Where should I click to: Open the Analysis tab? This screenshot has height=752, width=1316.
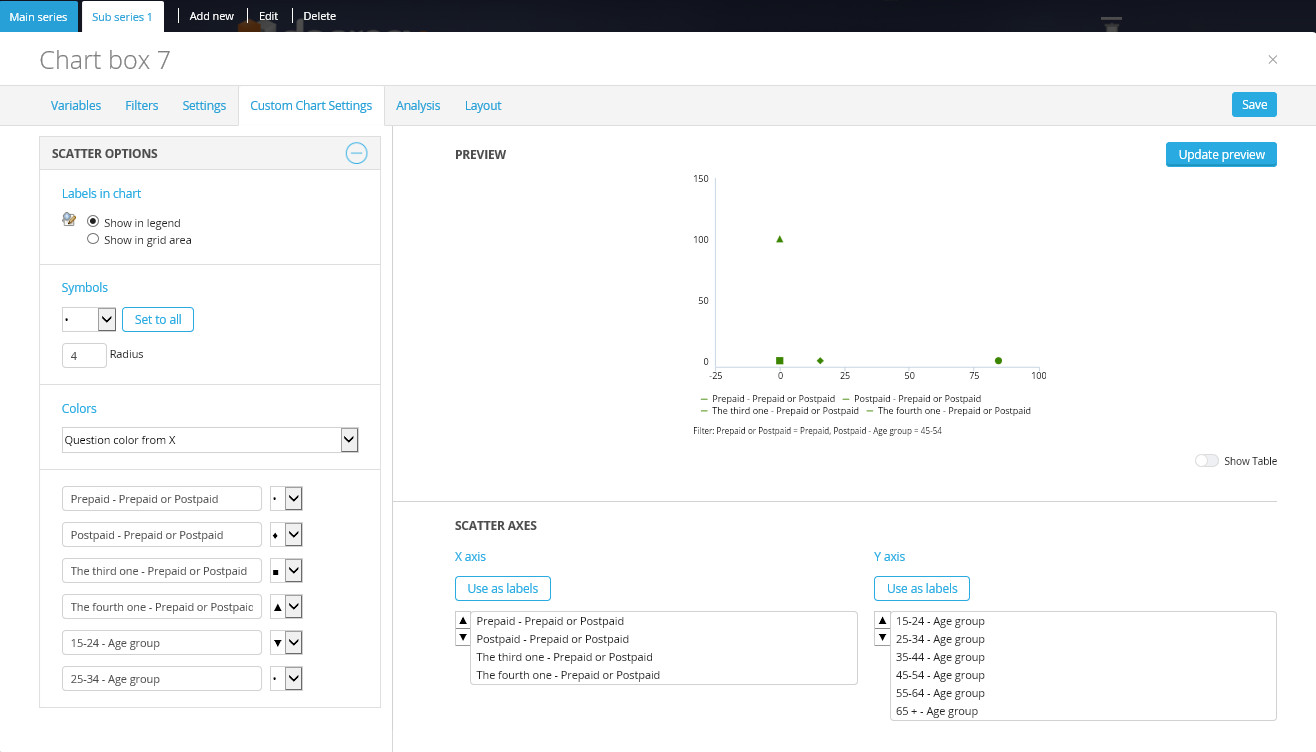418,106
